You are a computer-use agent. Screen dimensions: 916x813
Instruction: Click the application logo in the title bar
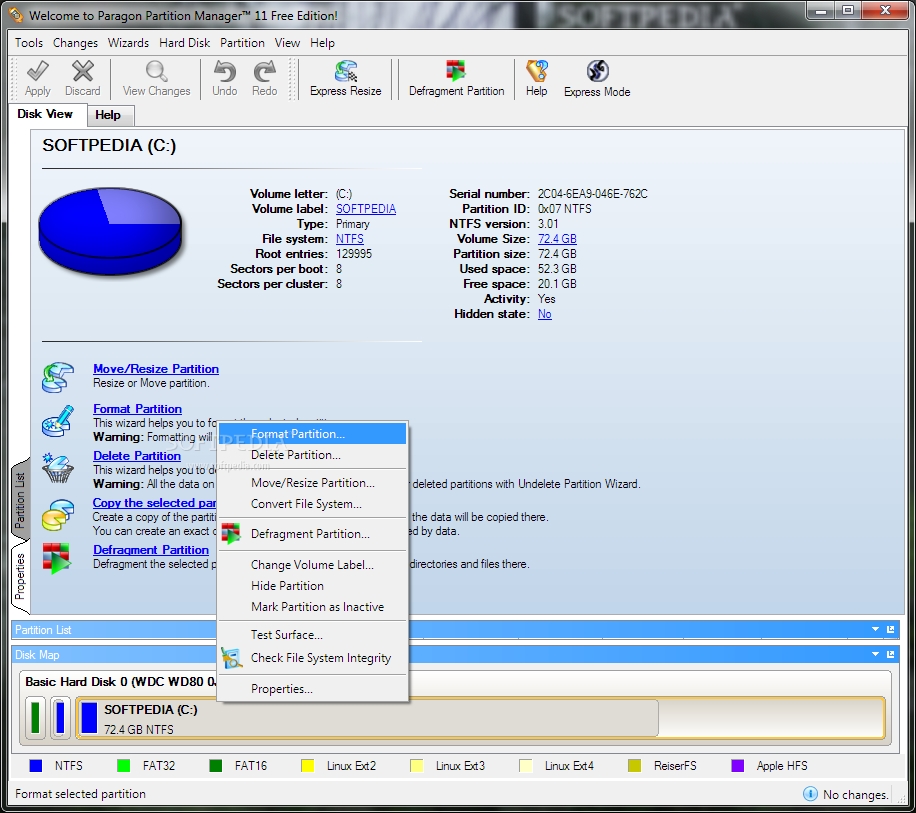click(16, 15)
